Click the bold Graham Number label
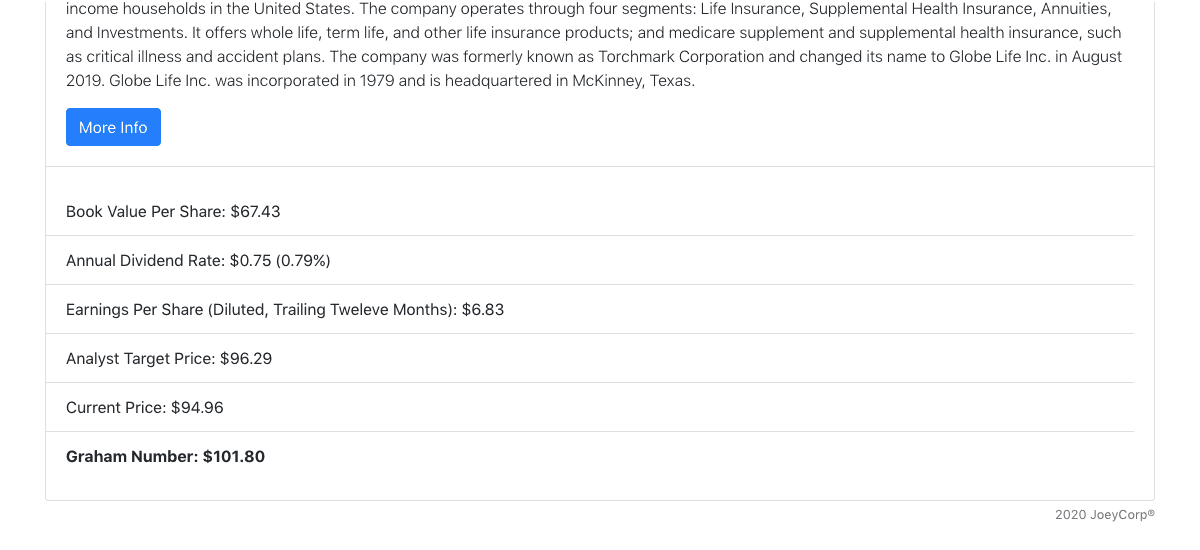Screen dimensions: 1200x550 click(132, 457)
